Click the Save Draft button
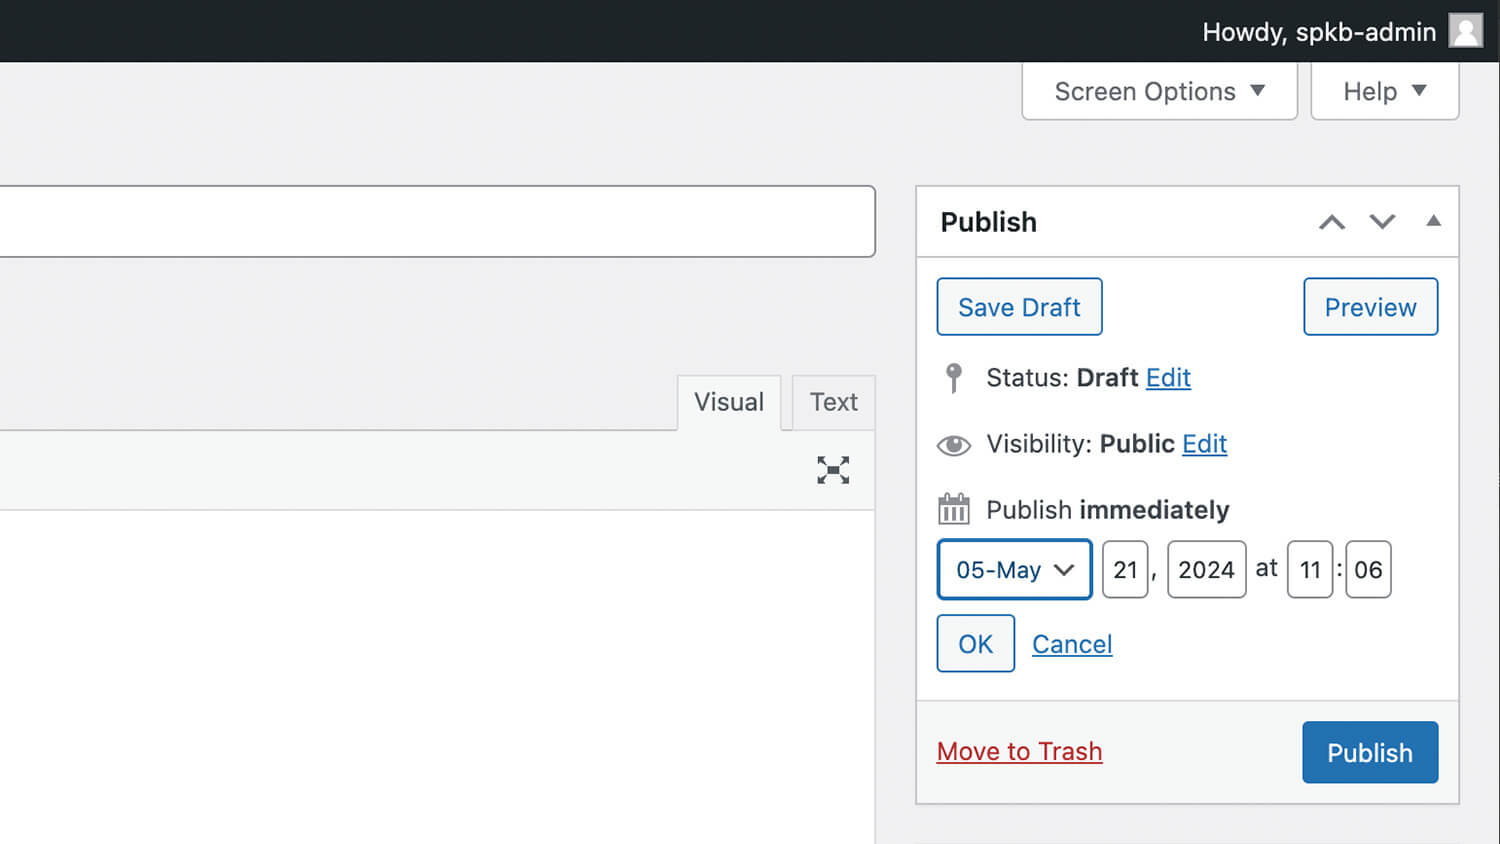 tap(1019, 307)
